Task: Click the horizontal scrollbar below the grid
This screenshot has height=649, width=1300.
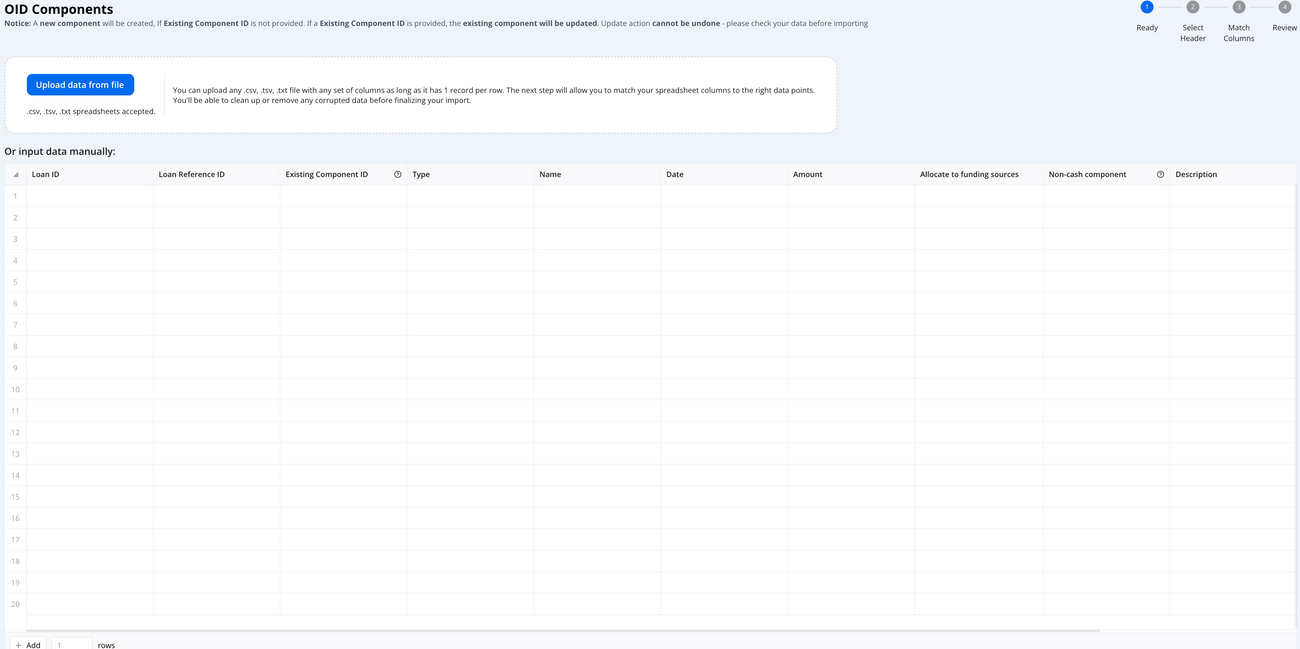Action: coord(560,630)
